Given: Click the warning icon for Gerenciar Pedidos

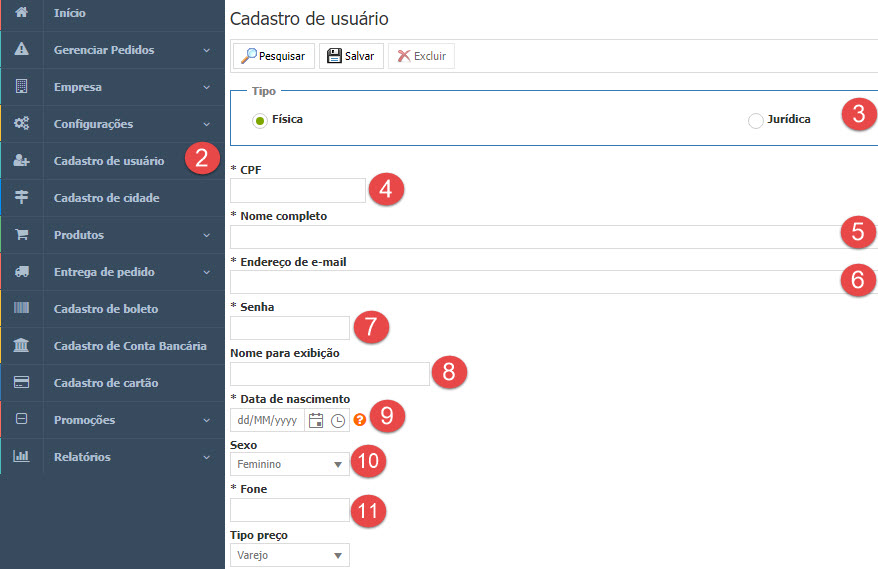Looking at the screenshot, I should pyautogui.click(x=21, y=49).
